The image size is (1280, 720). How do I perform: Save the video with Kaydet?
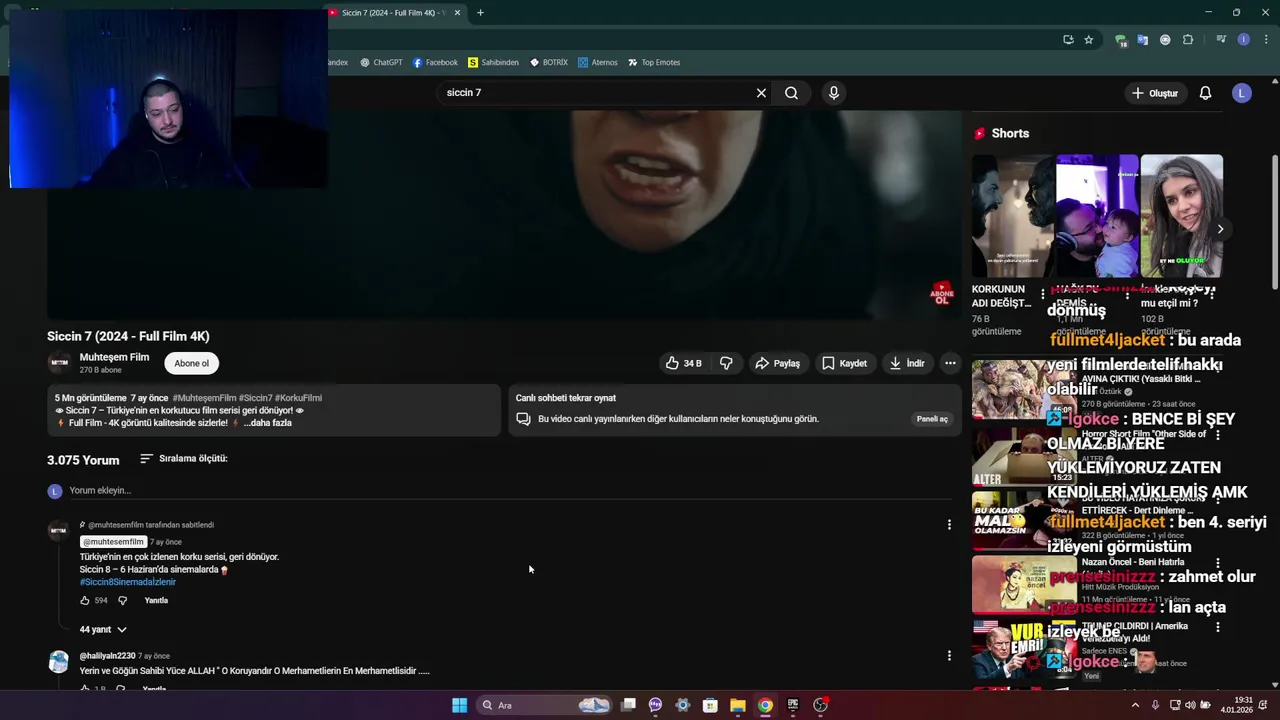[845, 363]
